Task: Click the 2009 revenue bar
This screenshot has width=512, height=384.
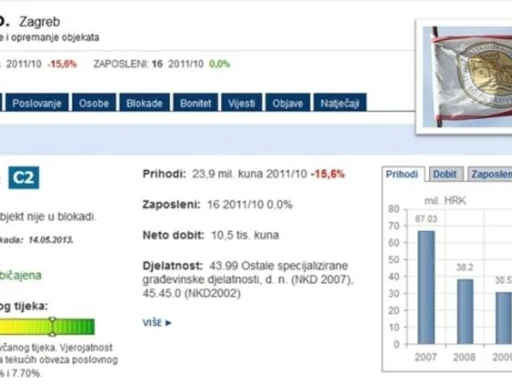Action: click(x=504, y=318)
